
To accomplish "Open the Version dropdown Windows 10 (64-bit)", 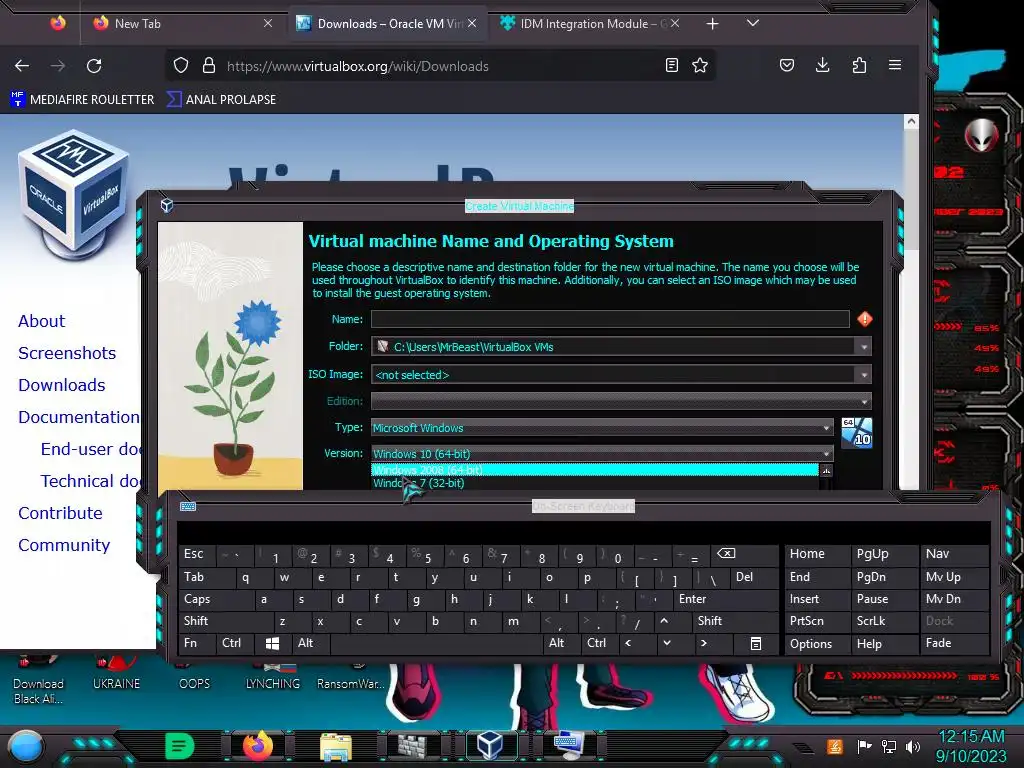I will pyautogui.click(x=601, y=454).
